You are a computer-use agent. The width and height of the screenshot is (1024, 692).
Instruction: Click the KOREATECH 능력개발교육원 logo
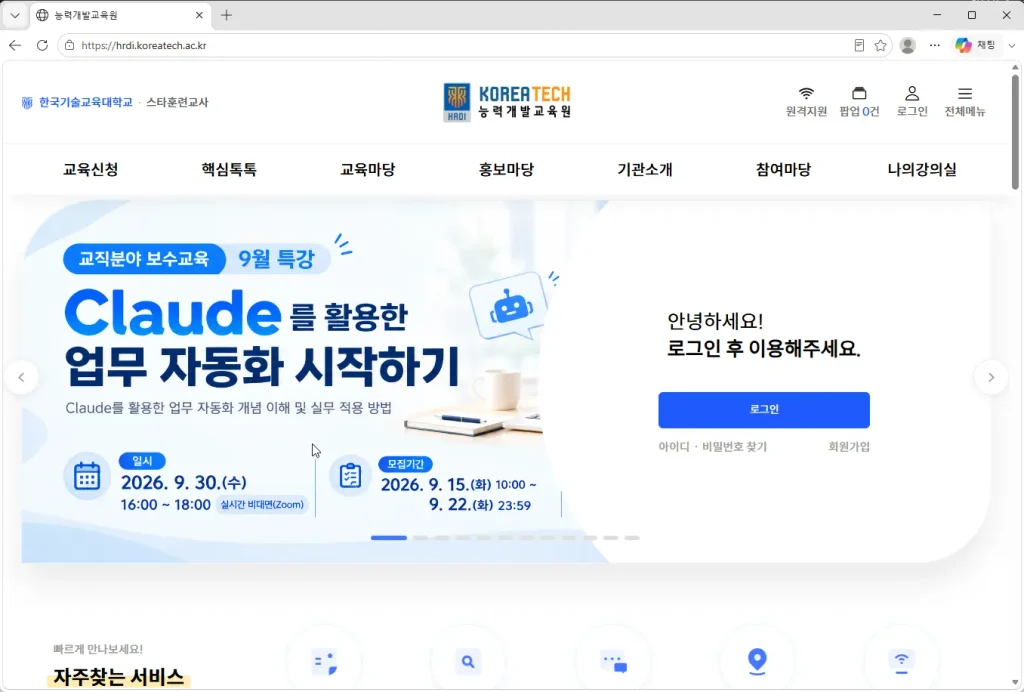[507, 102]
